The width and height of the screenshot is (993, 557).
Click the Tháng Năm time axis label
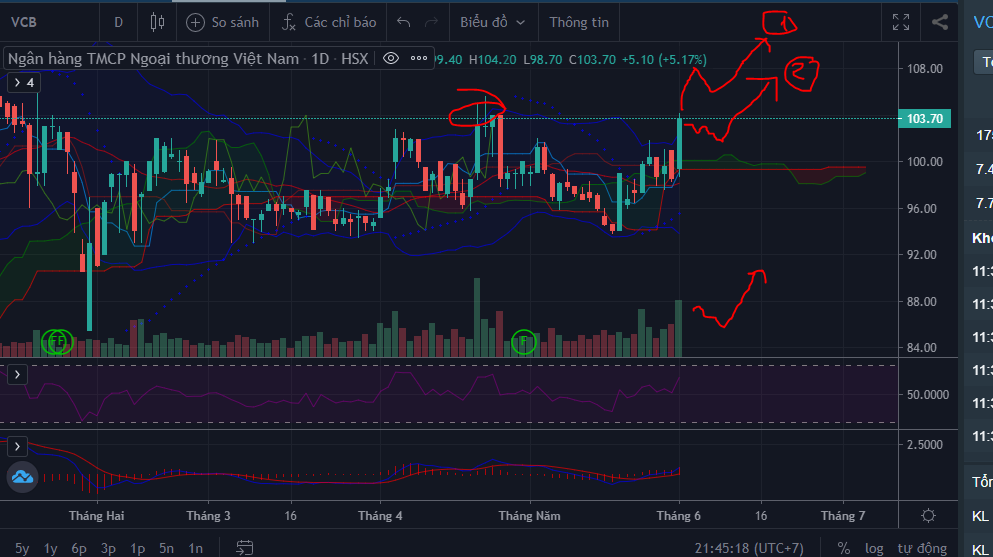[x=529, y=515]
